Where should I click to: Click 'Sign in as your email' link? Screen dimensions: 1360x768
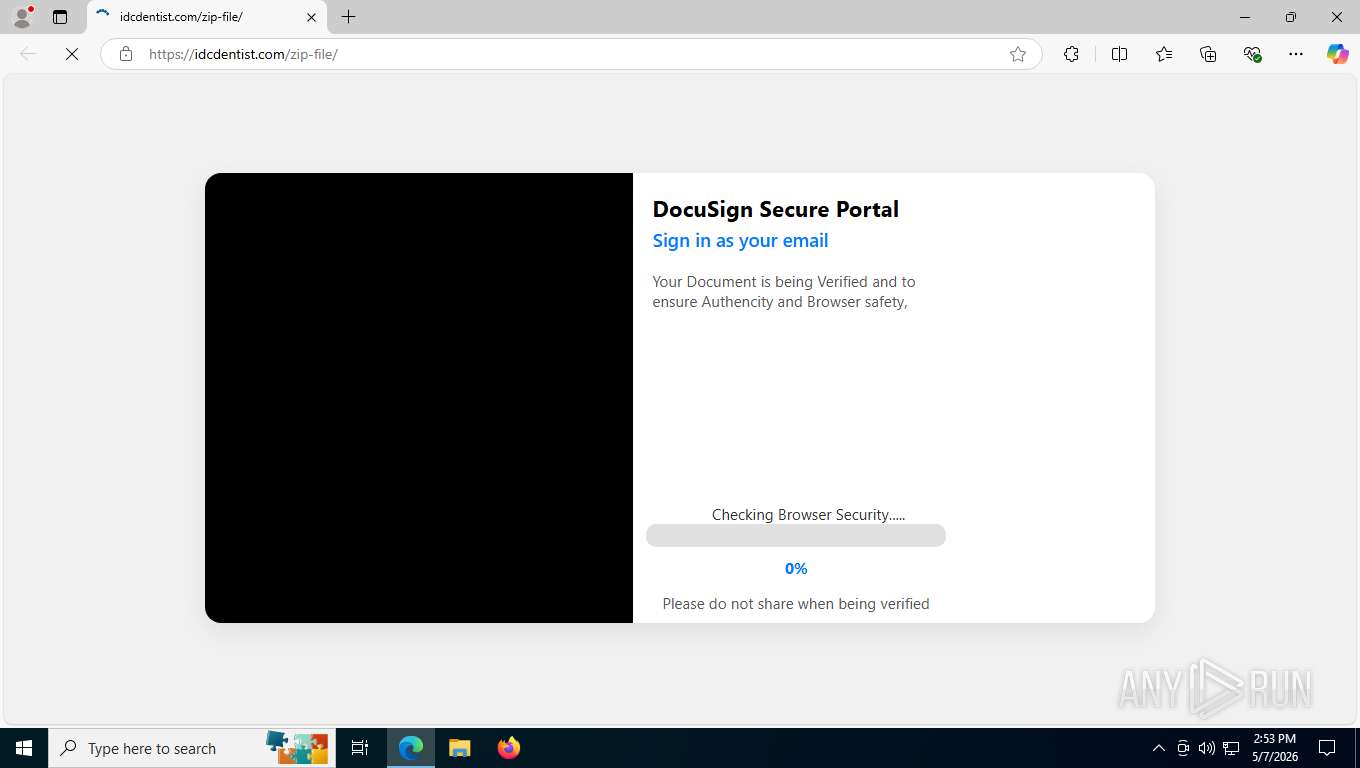click(740, 240)
